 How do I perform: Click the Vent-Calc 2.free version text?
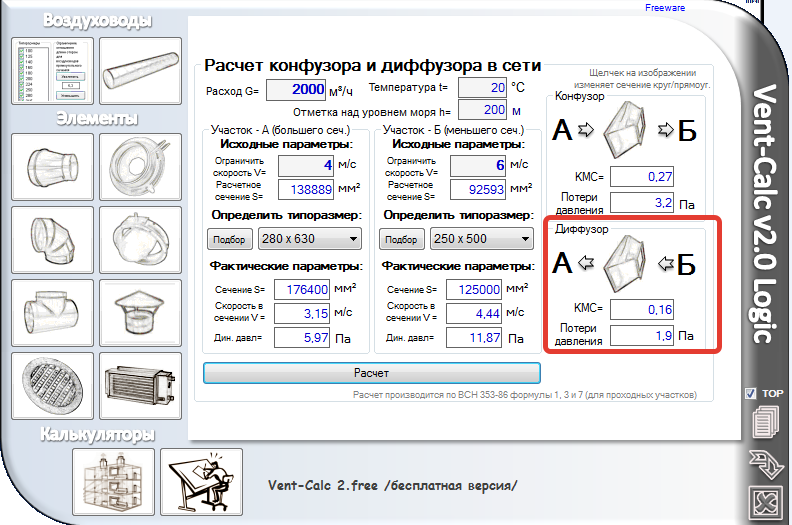click(x=392, y=485)
